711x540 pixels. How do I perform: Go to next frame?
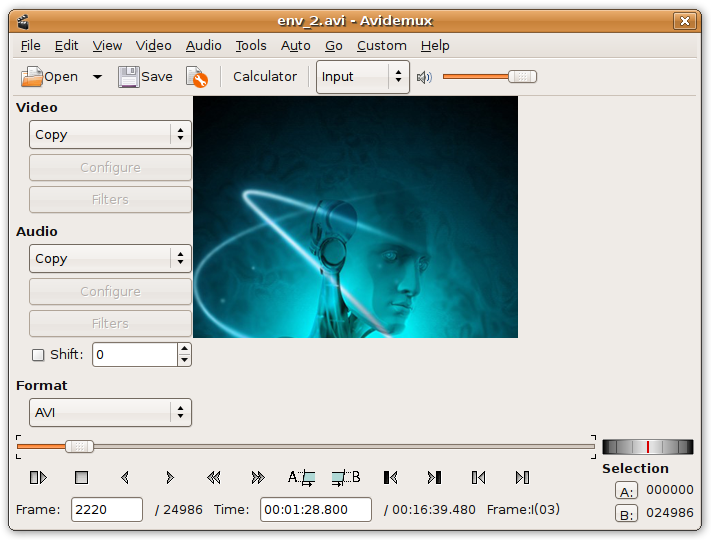pyautogui.click(x=170, y=477)
